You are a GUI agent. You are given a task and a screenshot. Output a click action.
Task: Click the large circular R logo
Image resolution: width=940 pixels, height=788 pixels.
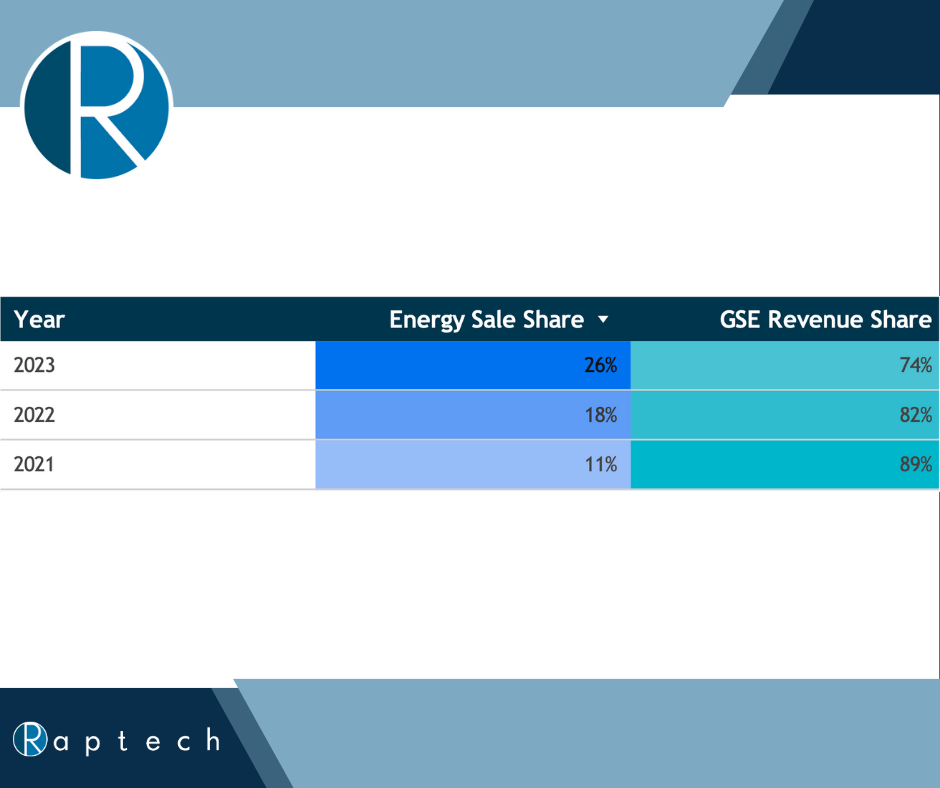(97, 106)
